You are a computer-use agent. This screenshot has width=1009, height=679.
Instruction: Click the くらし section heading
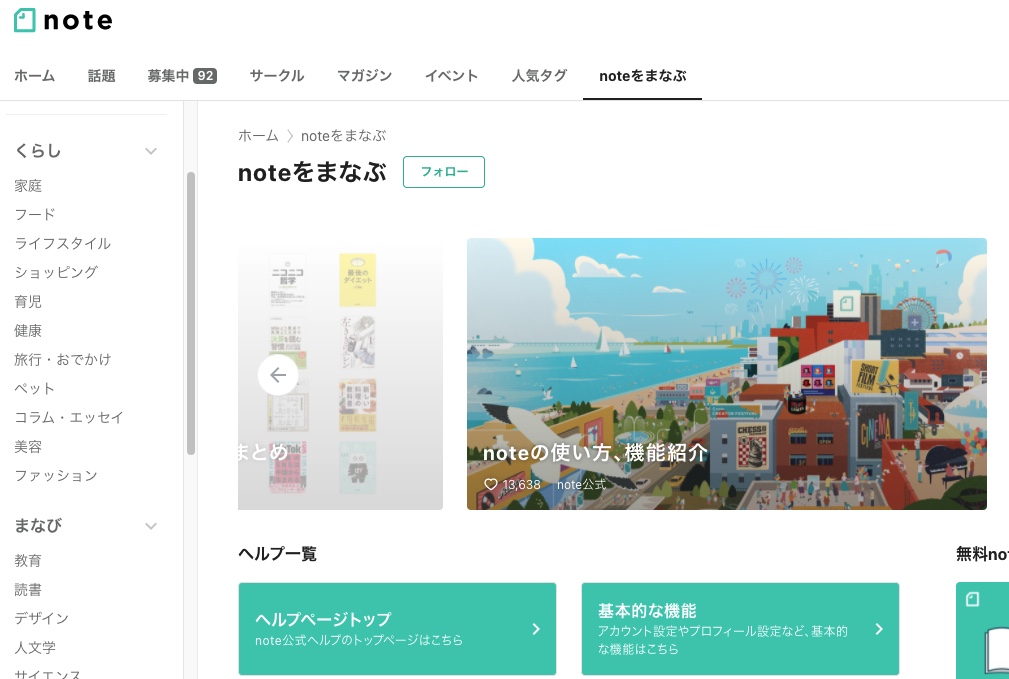coord(38,151)
